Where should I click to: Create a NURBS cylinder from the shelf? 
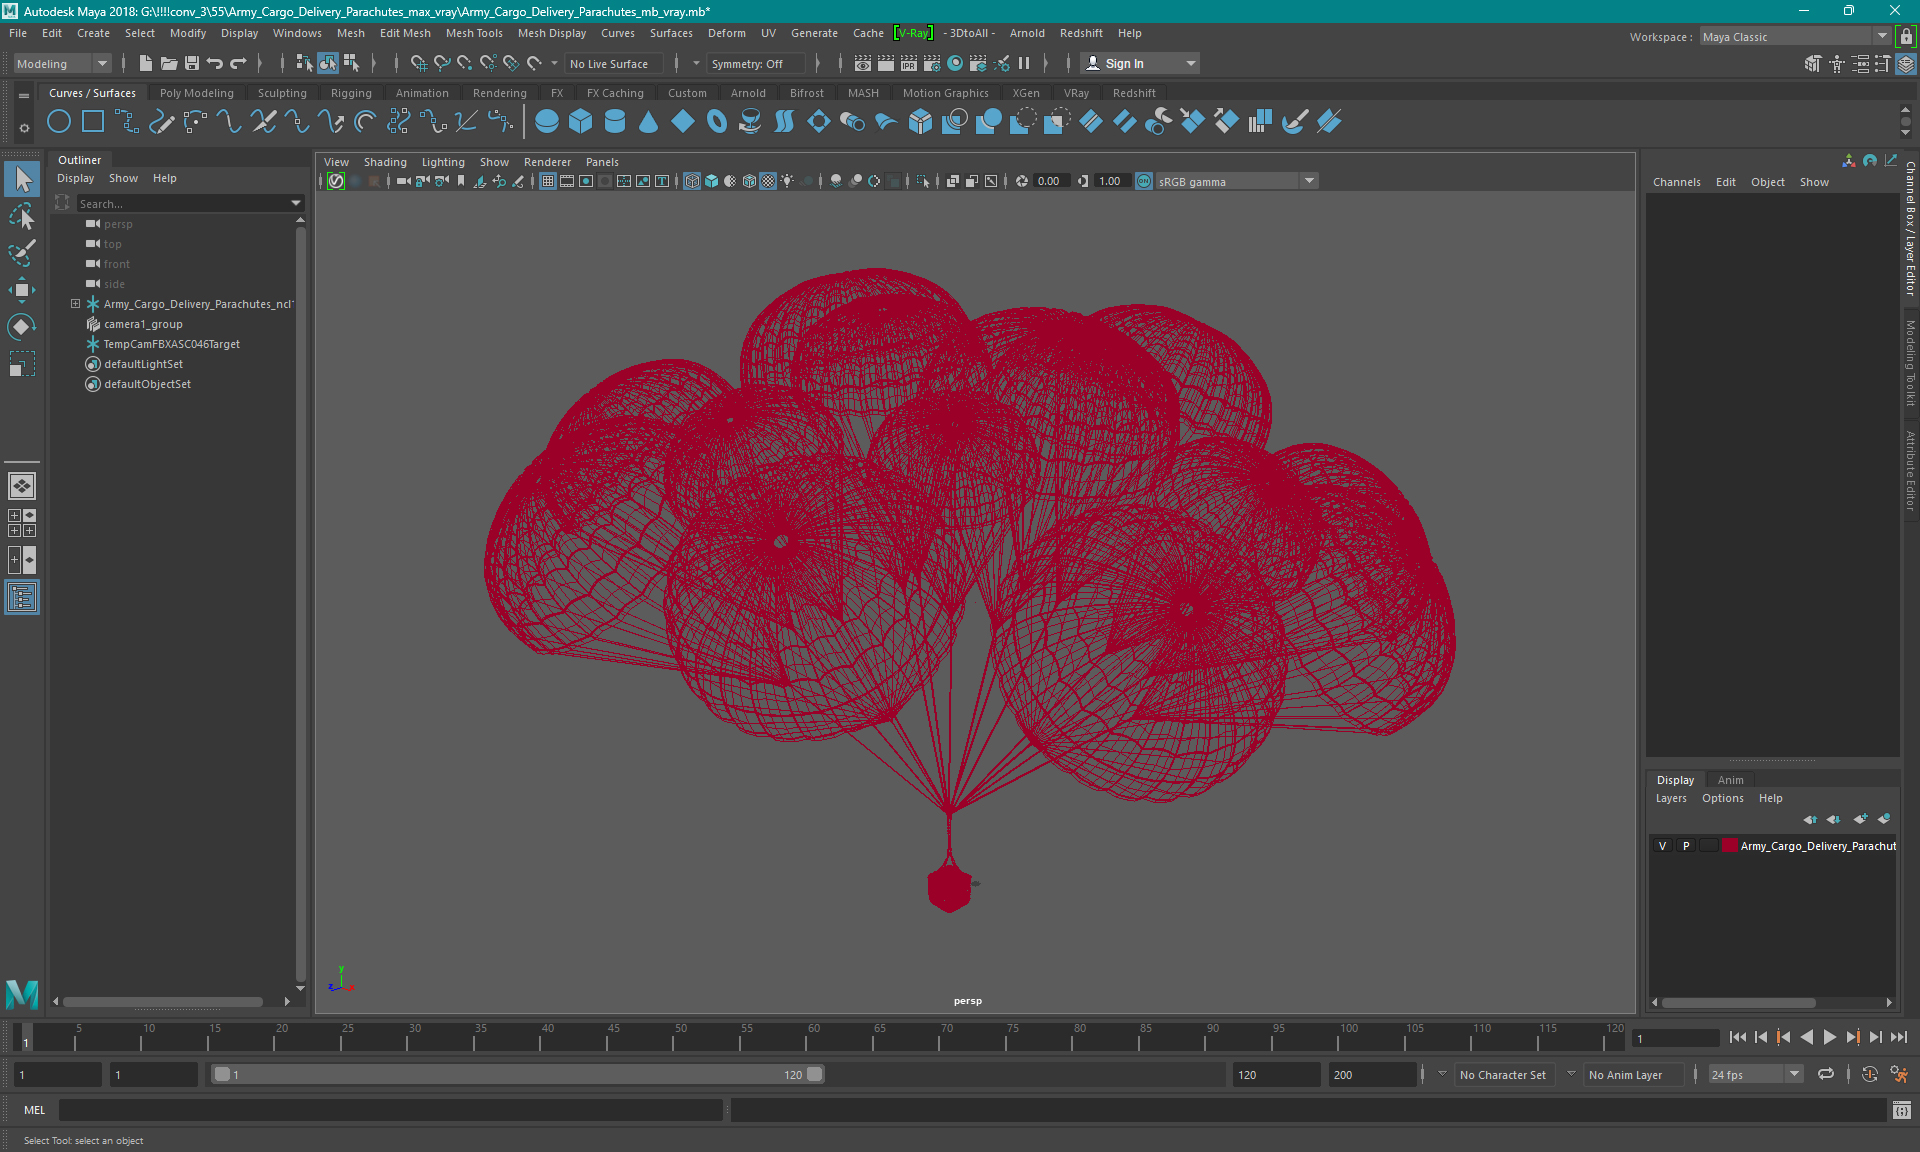tap(615, 122)
